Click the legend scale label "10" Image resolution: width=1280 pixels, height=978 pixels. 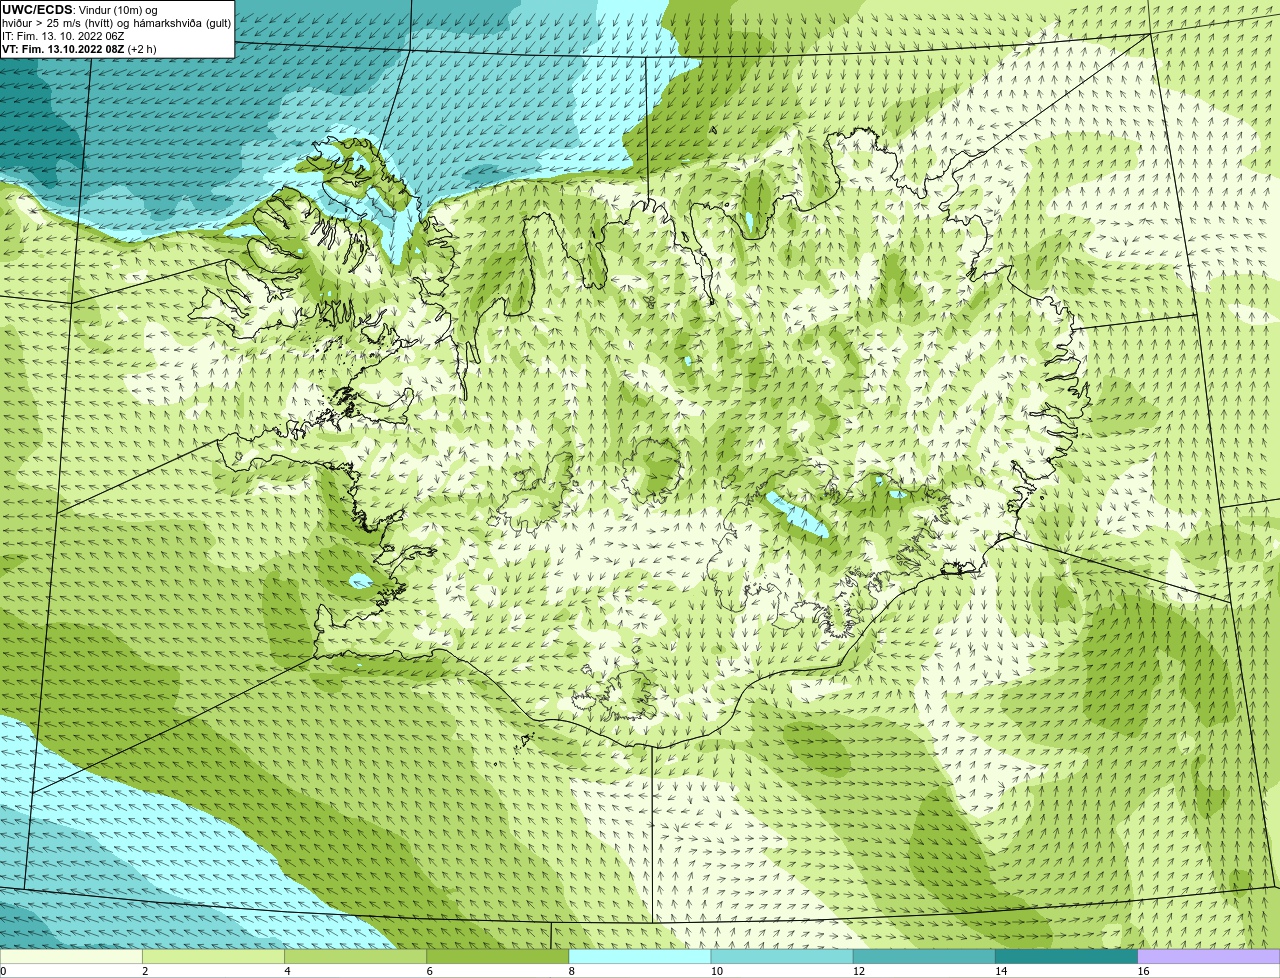pyautogui.click(x=716, y=971)
